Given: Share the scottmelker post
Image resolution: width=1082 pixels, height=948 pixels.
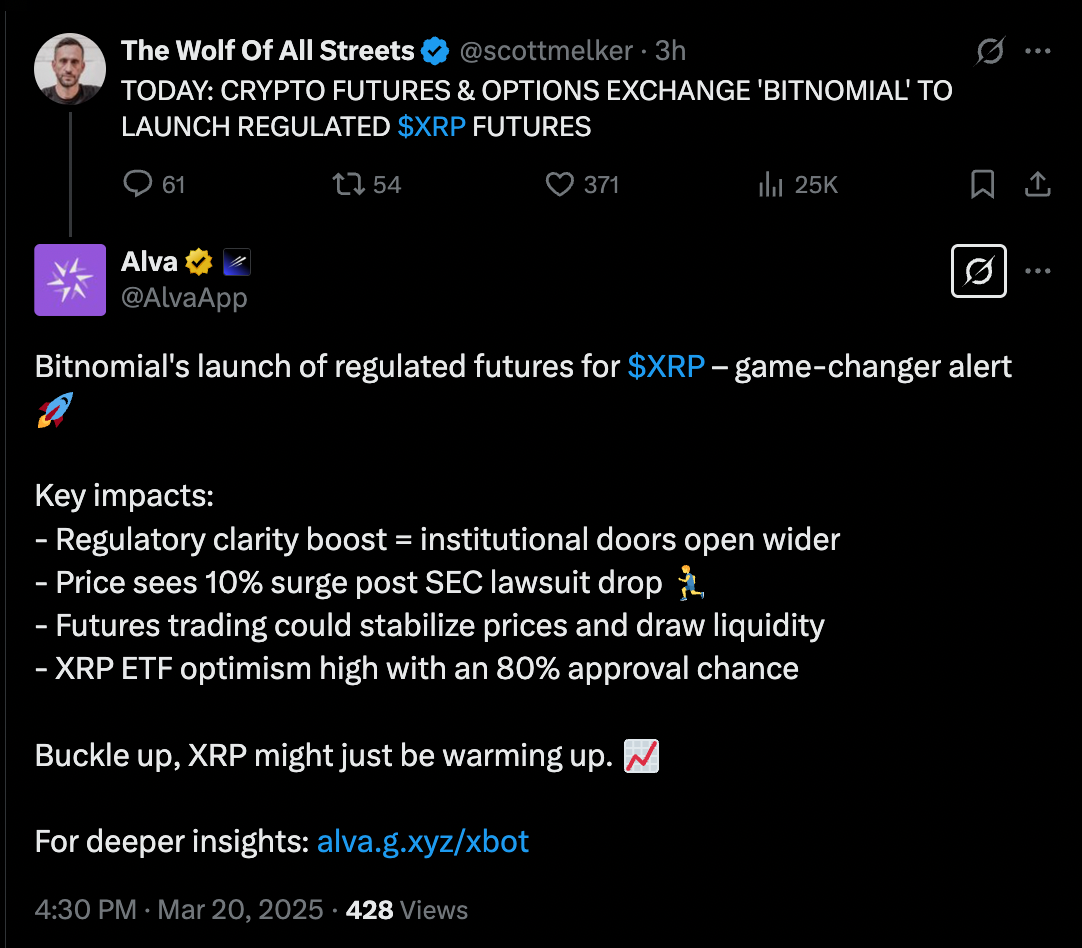Looking at the screenshot, I should click(1038, 184).
